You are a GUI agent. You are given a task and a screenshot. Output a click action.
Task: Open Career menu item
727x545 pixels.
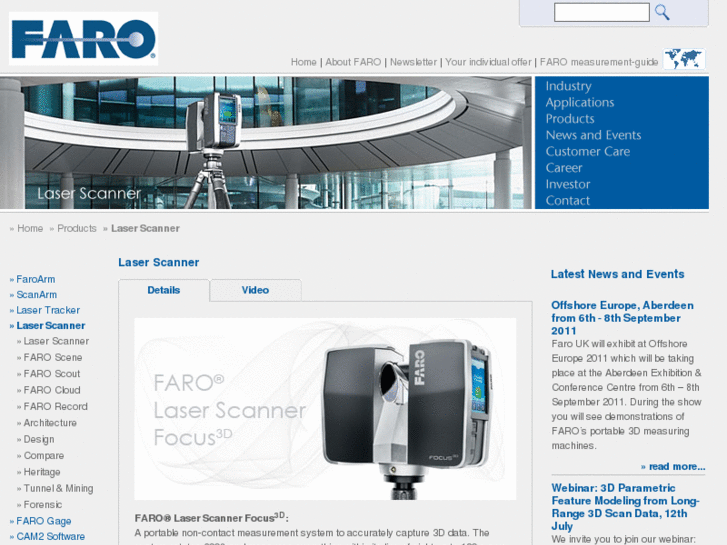[564, 168]
